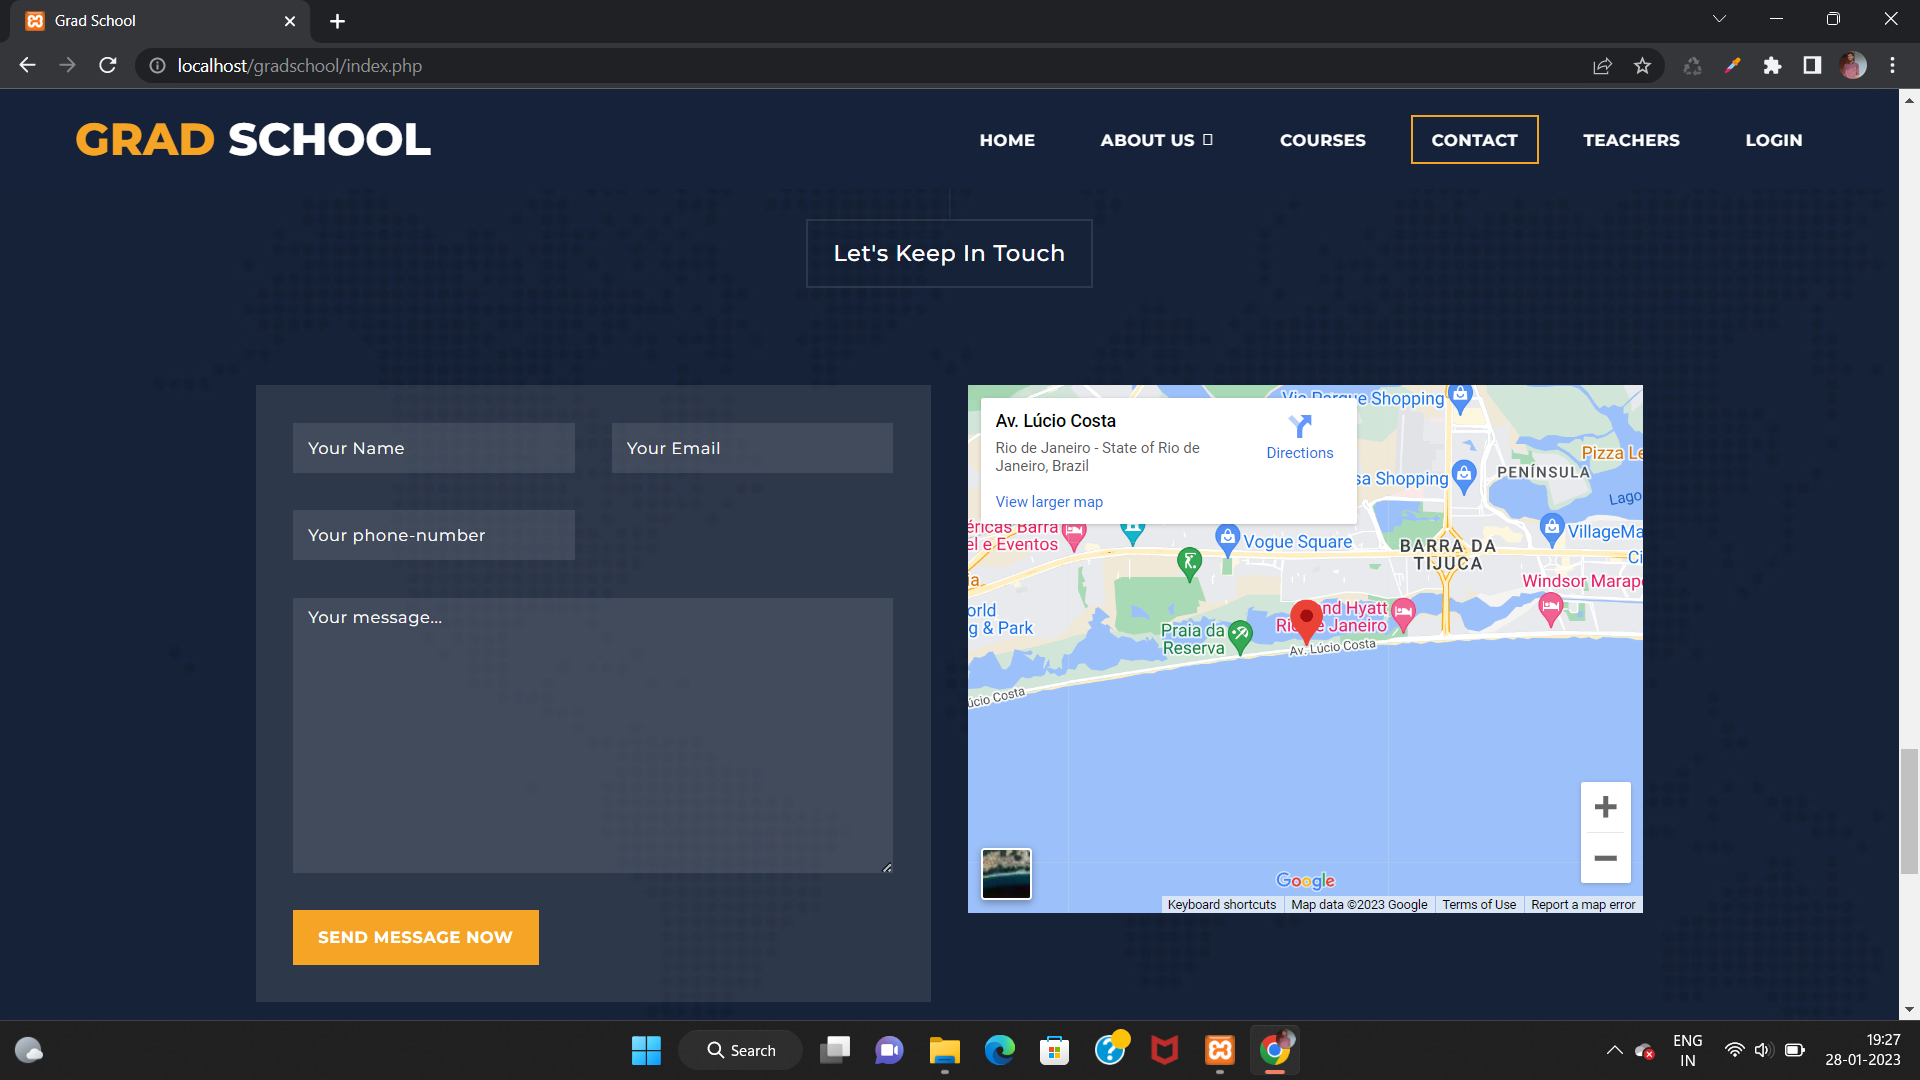The width and height of the screenshot is (1920, 1080).
Task: Zoom in on the map with the plus icon
Action: 1605,806
